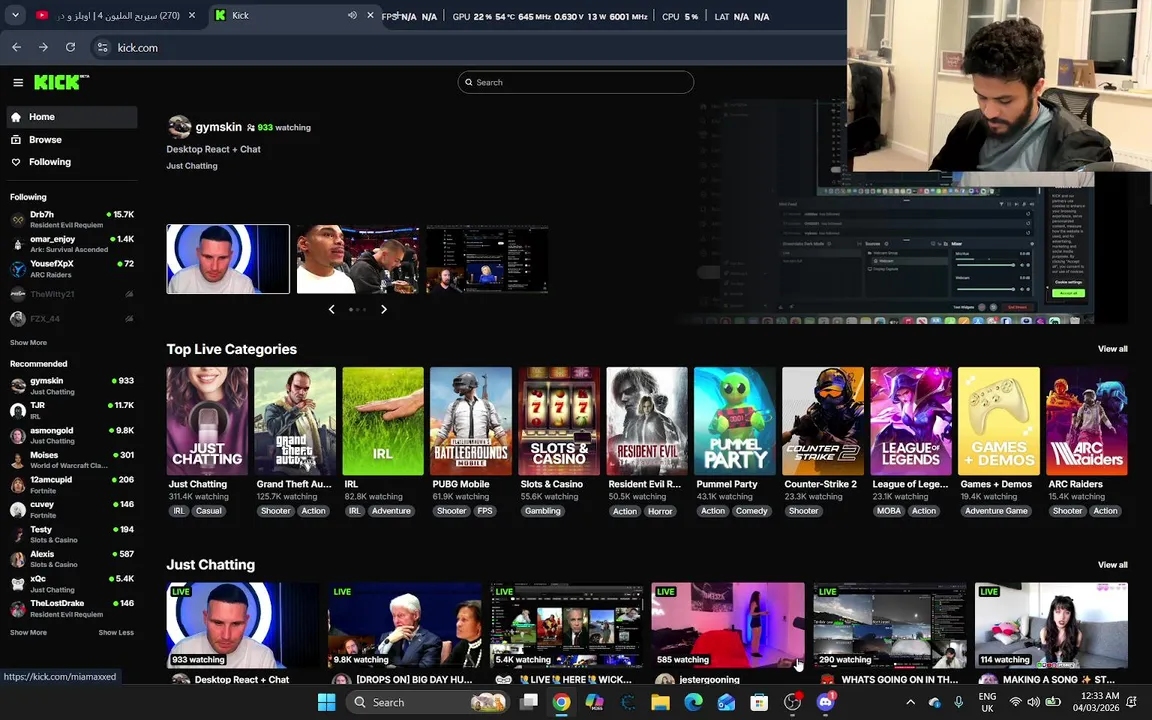The width and height of the screenshot is (1152, 720).
Task: Click the Gambling tag under Slots & Casino
Action: click(x=542, y=511)
